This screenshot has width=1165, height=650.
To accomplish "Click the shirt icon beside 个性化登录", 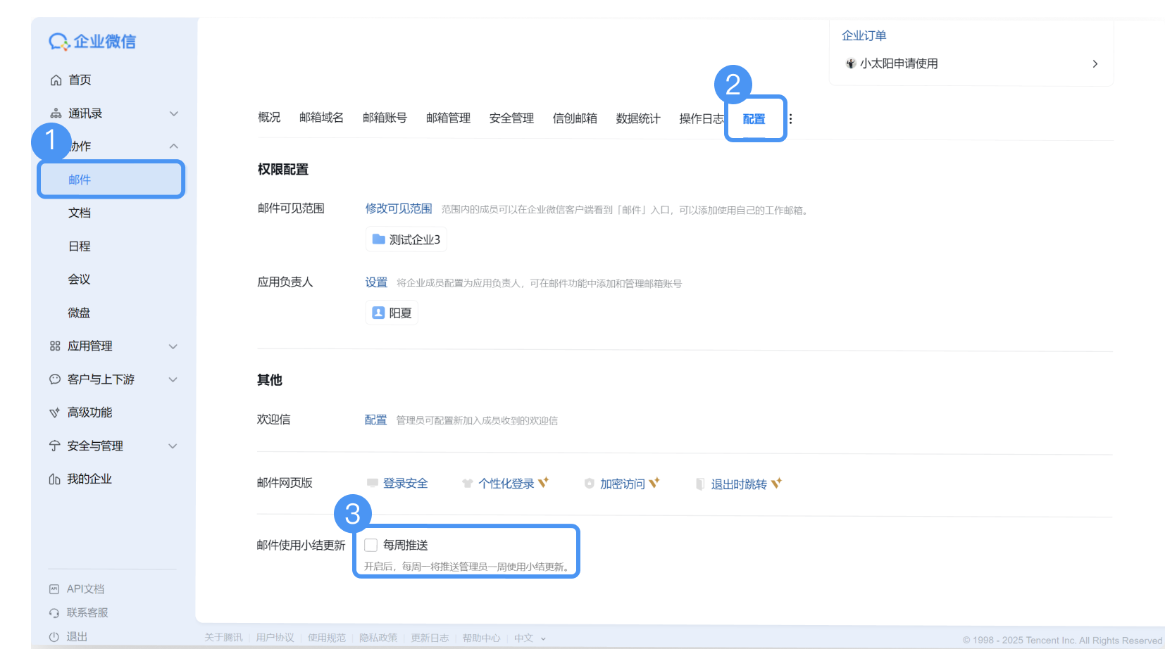I will (x=467, y=484).
